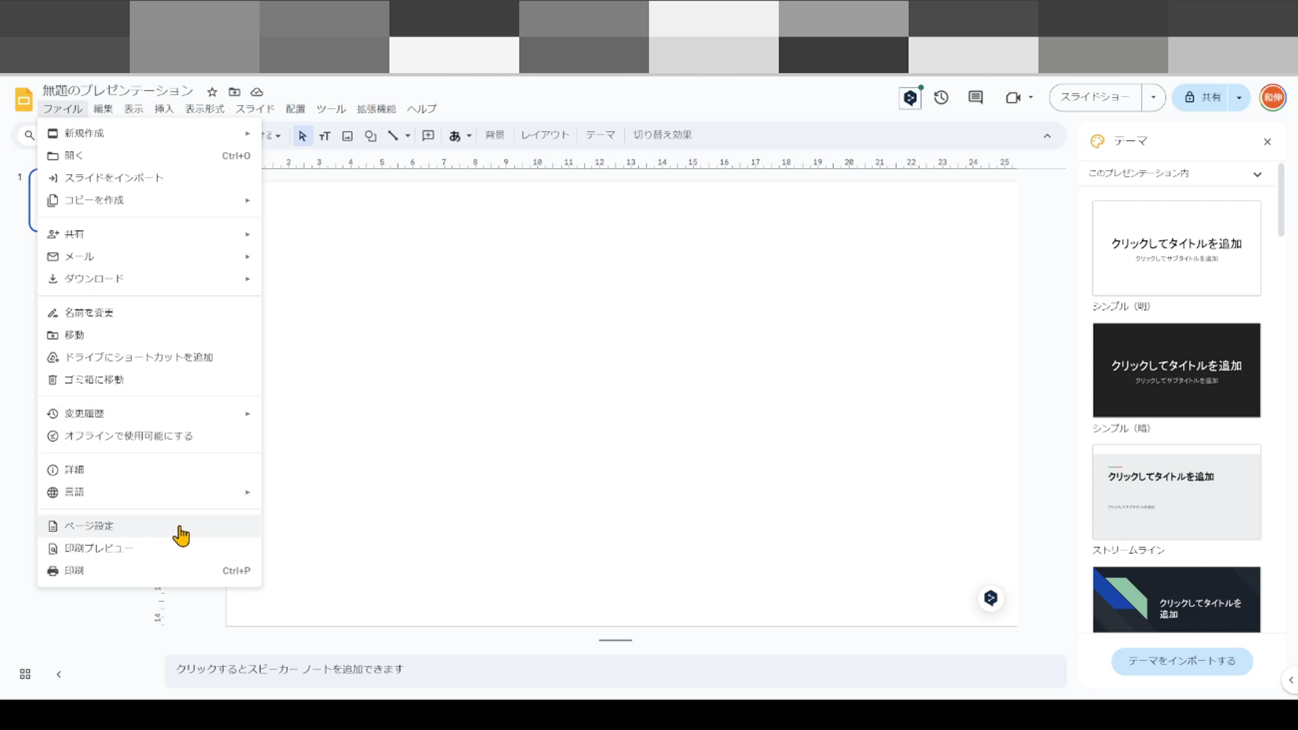Image resolution: width=1298 pixels, height=730 pixels.
Task: Open version history clock icon in header
Action: [x=941, y=97]
